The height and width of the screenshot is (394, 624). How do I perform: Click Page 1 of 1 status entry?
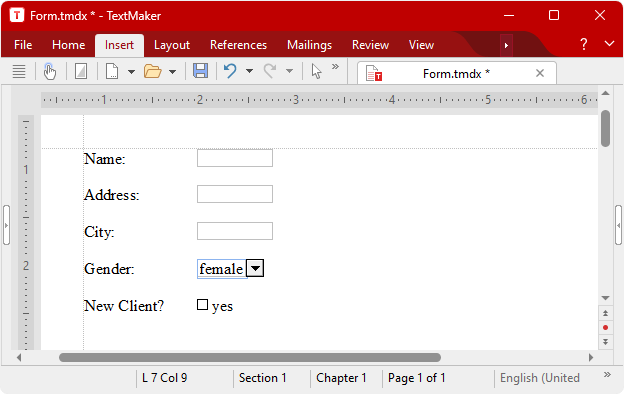[417, 378]
